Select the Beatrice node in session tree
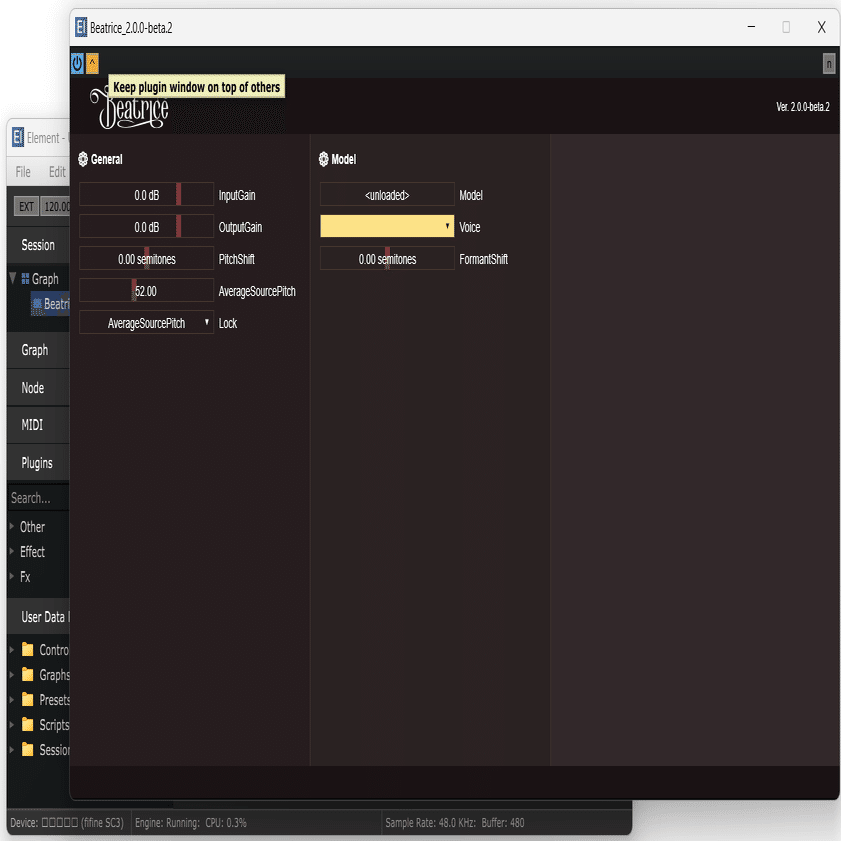 [x=51, y=304]
